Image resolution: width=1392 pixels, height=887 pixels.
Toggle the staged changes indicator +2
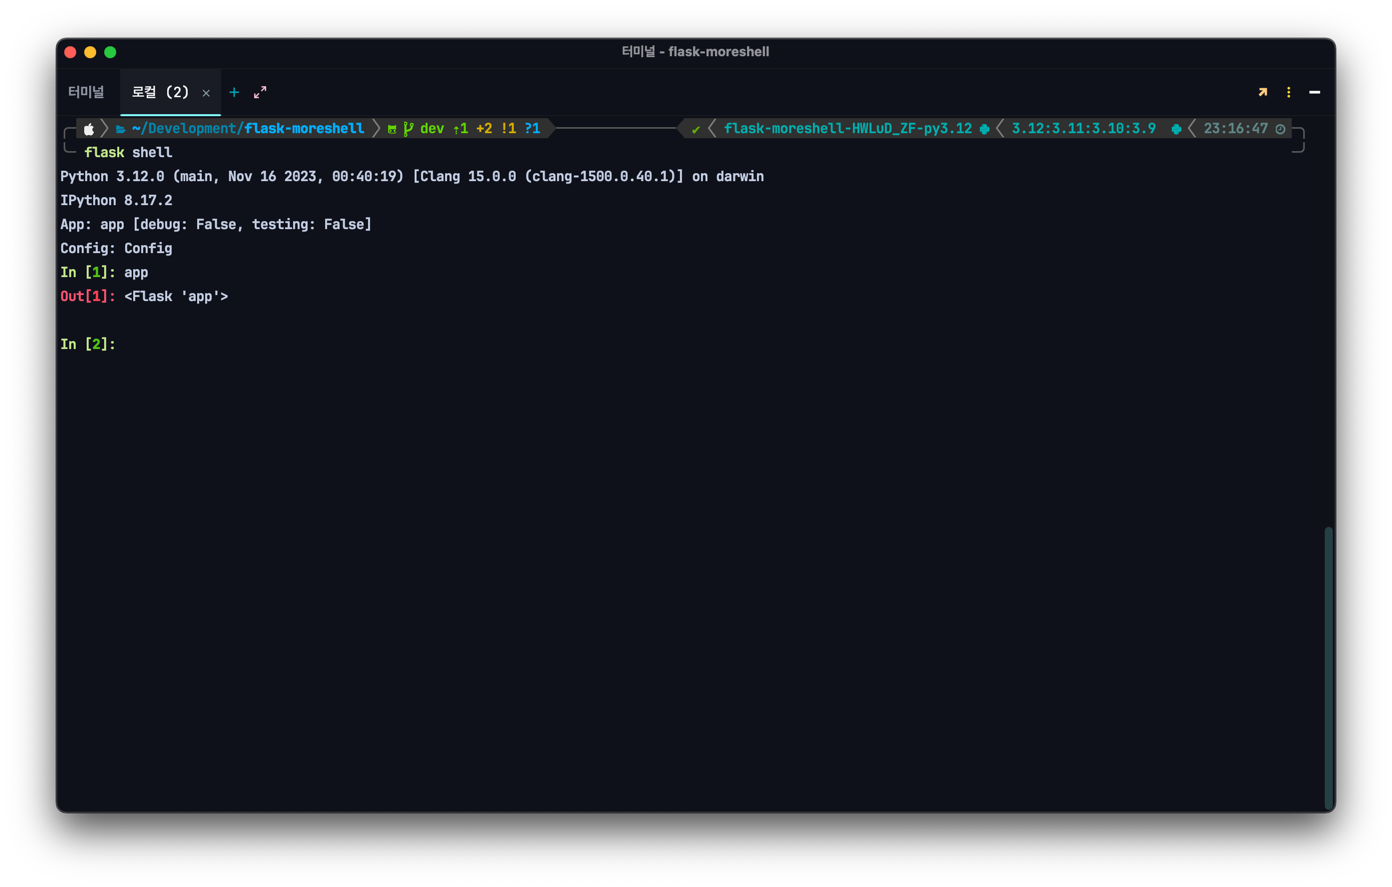(483, 128)
